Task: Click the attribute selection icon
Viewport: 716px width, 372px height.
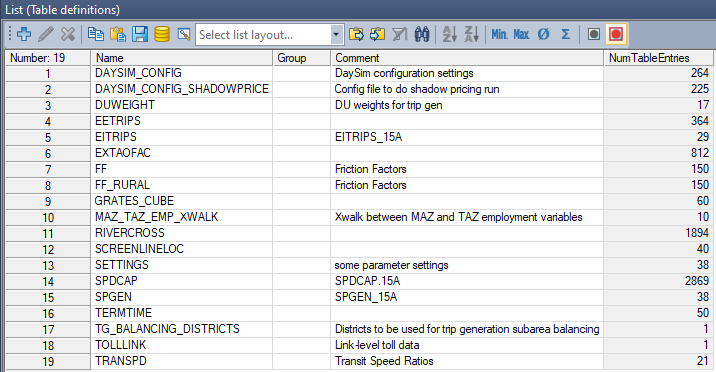Action: point(184,34)
